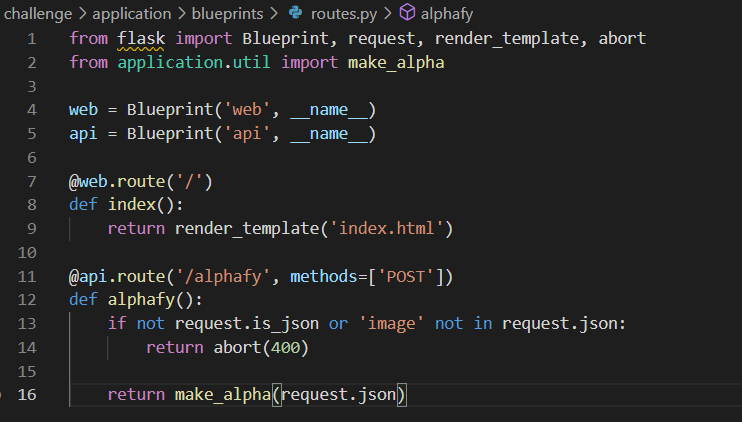This screenshot has height=422, width=742.
Task: Expand chevron after 'blueprints' breadcrumb
Action: [274, 14]
